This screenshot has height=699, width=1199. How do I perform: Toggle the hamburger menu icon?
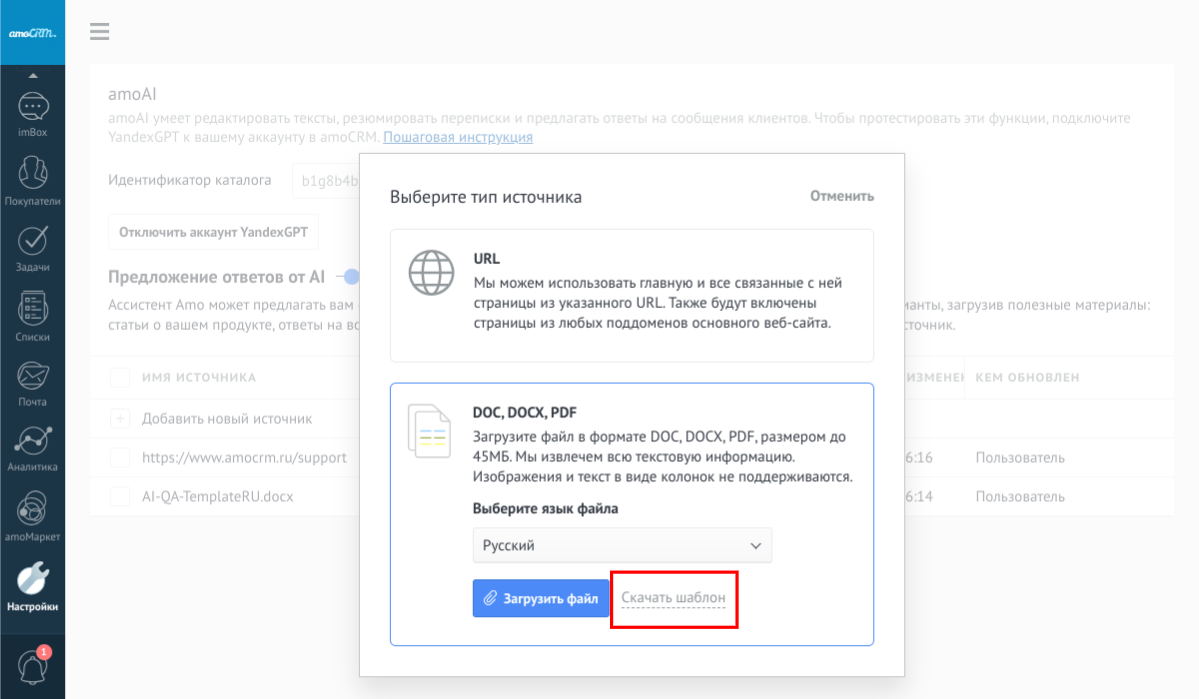point(99,32)
